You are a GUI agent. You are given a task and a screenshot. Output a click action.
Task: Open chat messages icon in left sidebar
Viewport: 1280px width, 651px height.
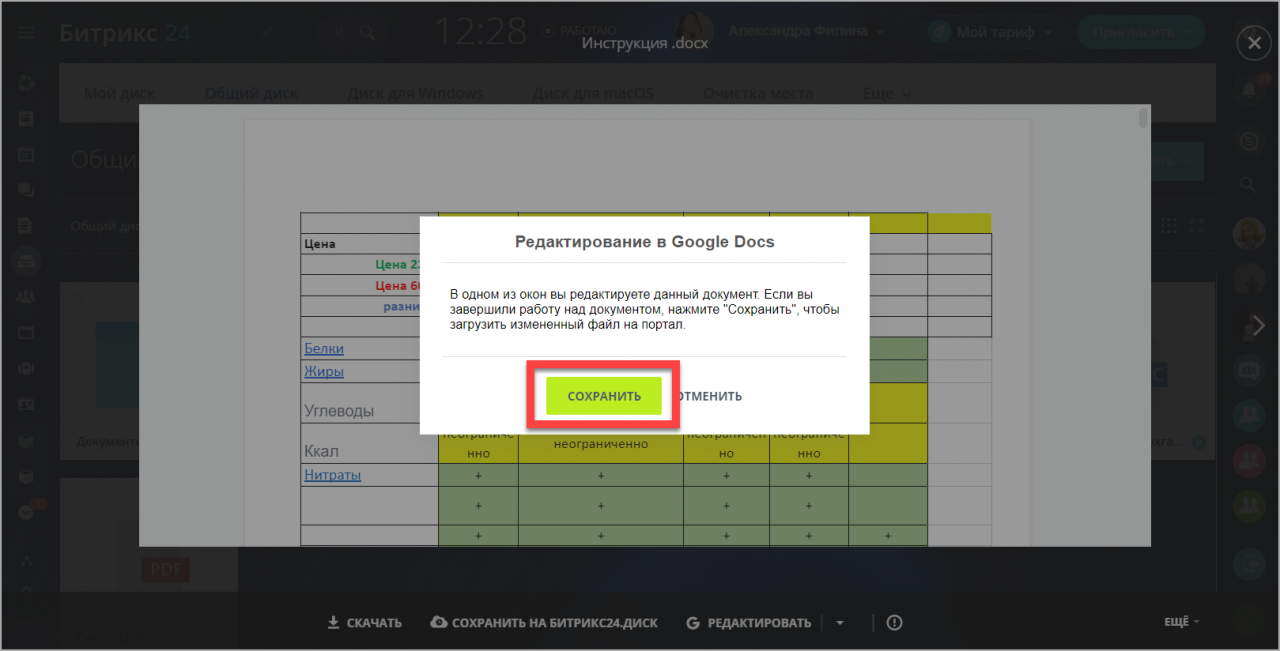click(26, 190)
